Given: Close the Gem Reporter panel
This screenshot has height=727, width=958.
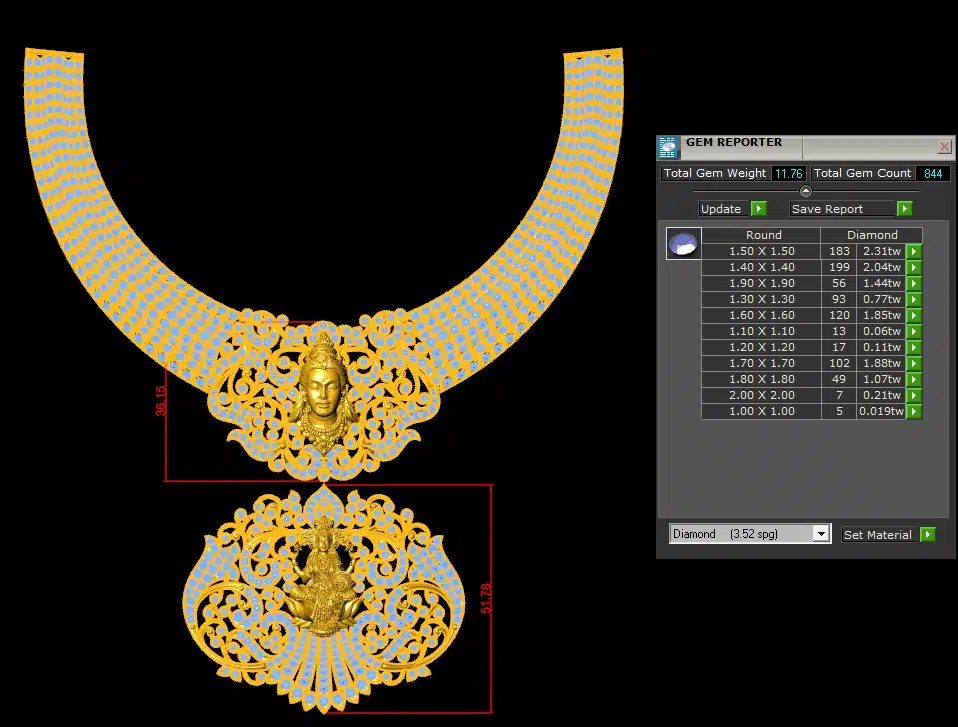Looking at the screenshot, I should (x=943, y=147).
